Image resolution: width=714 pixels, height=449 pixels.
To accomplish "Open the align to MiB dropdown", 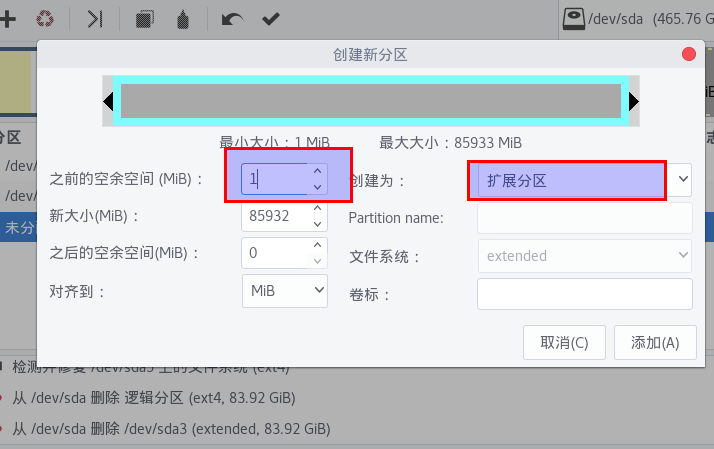I will pos(285,291).
